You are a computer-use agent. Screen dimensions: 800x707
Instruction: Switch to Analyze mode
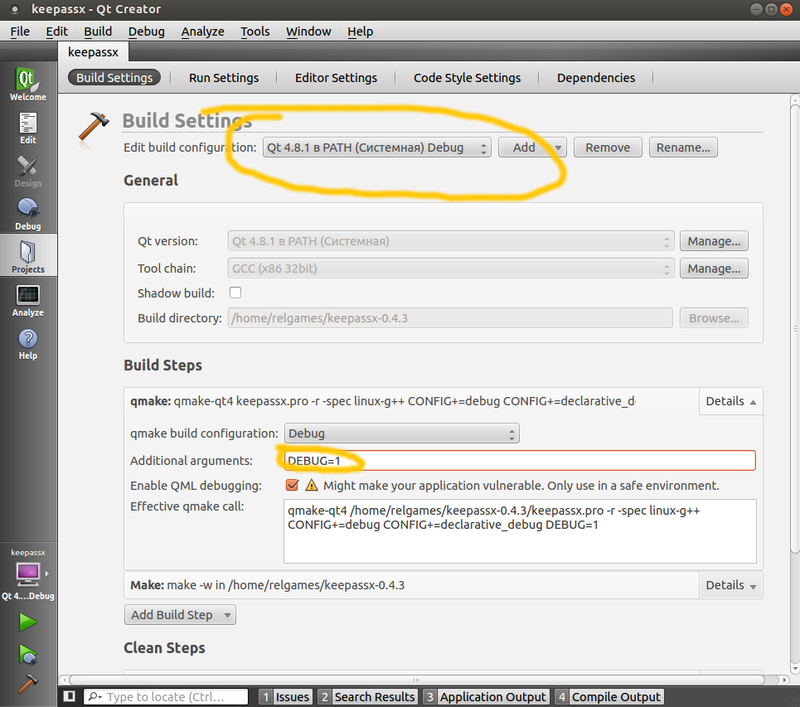[x=27, y=298]
